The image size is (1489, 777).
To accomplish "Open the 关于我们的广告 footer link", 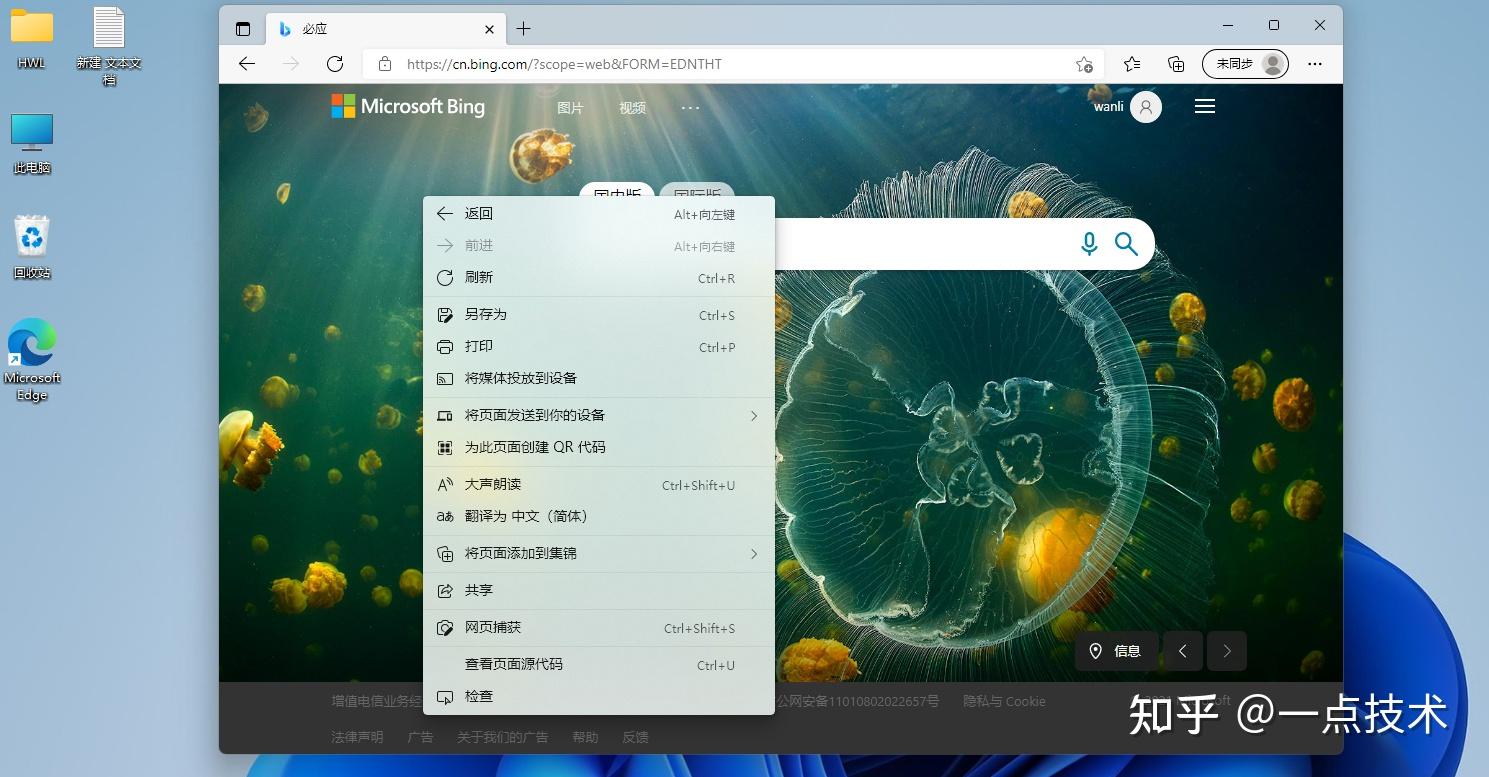I will click(502, 737).
